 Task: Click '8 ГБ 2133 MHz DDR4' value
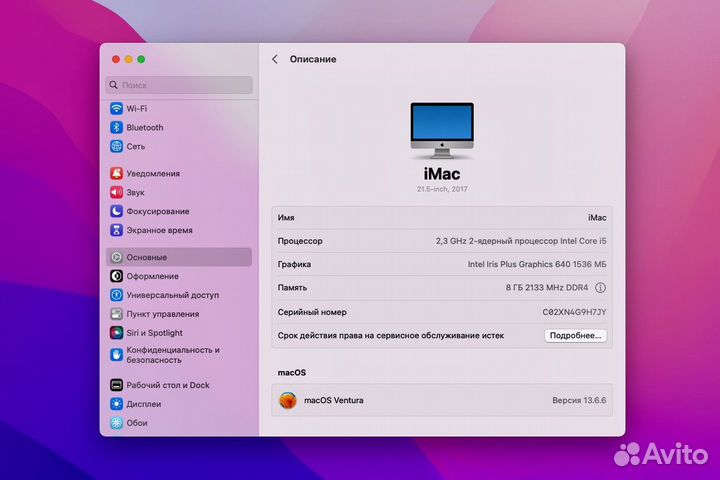(x=546, y=288)
